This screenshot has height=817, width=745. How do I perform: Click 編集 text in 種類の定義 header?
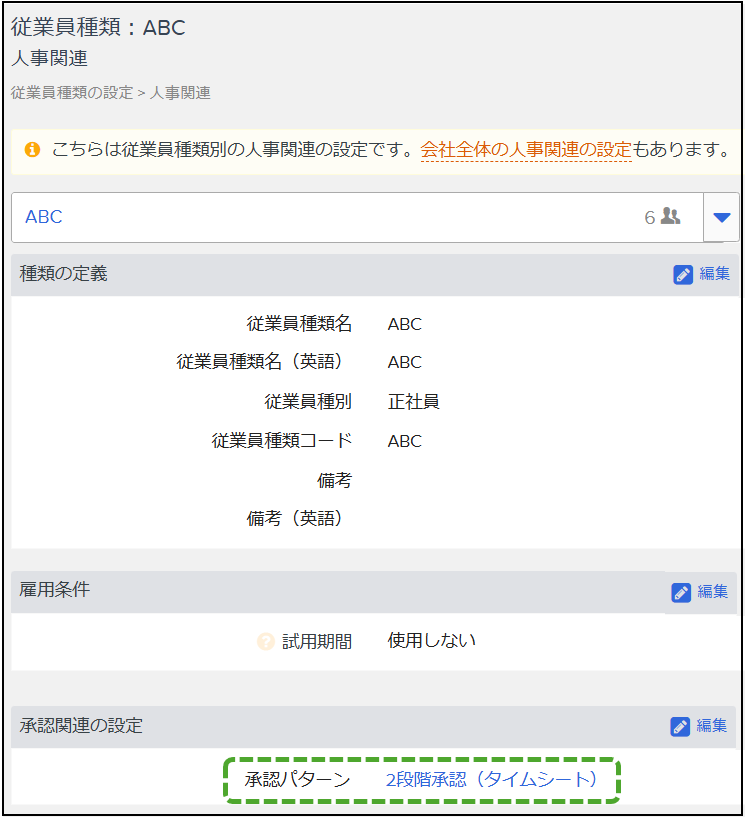tap(714, 275)
